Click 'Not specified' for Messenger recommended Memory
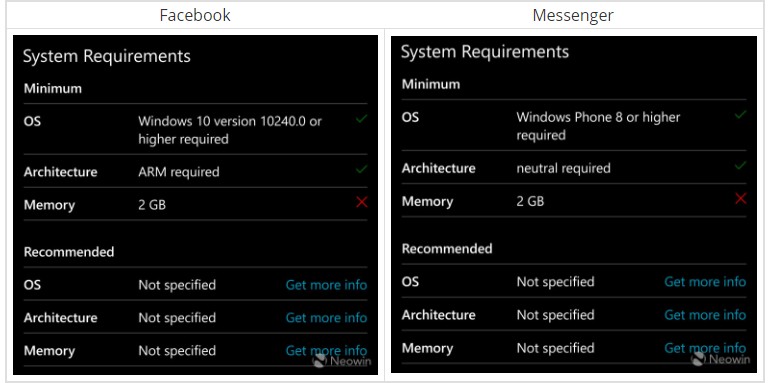770x383 pixels. tap(555, 348)
